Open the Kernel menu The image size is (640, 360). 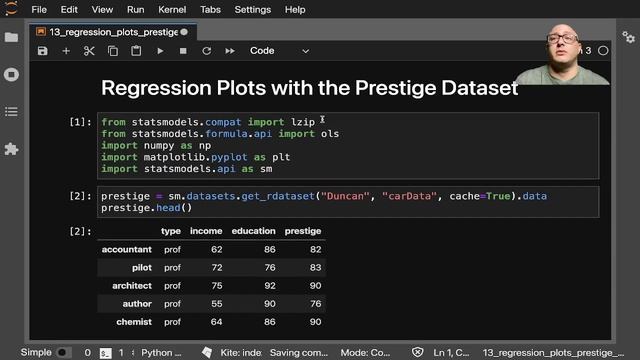point(172,9)
